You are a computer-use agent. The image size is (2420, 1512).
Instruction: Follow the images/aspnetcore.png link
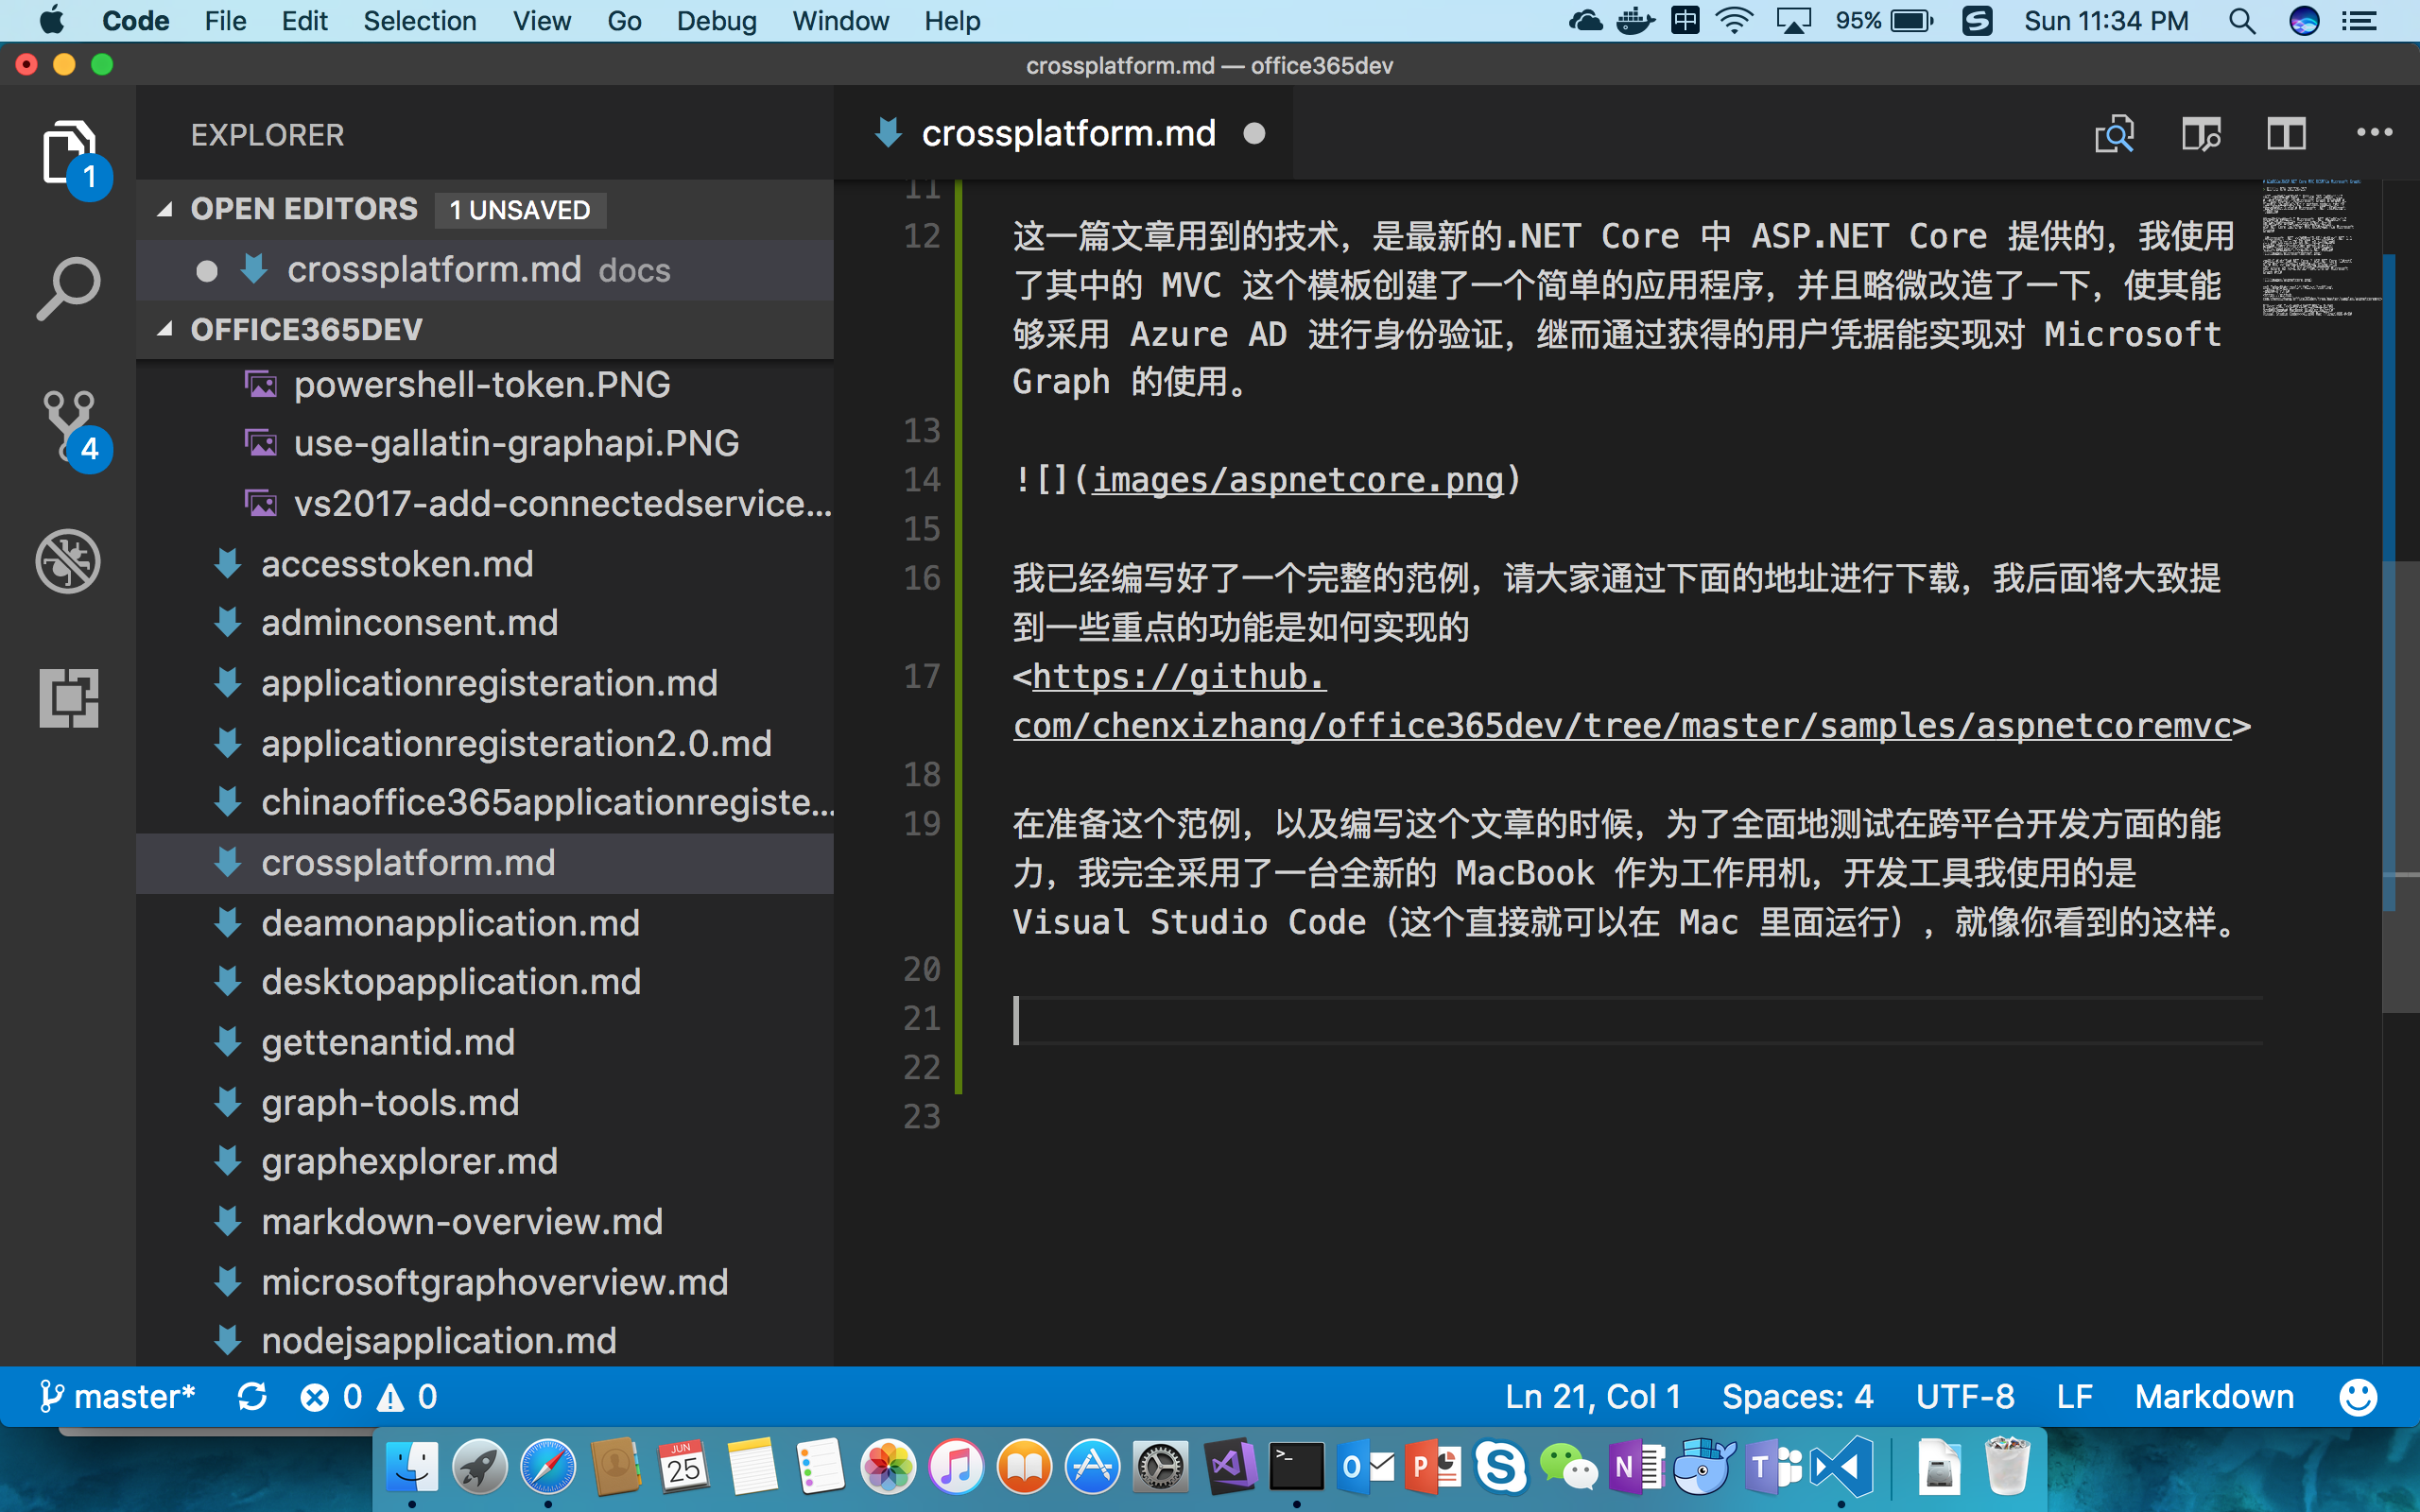(1297, 481)
